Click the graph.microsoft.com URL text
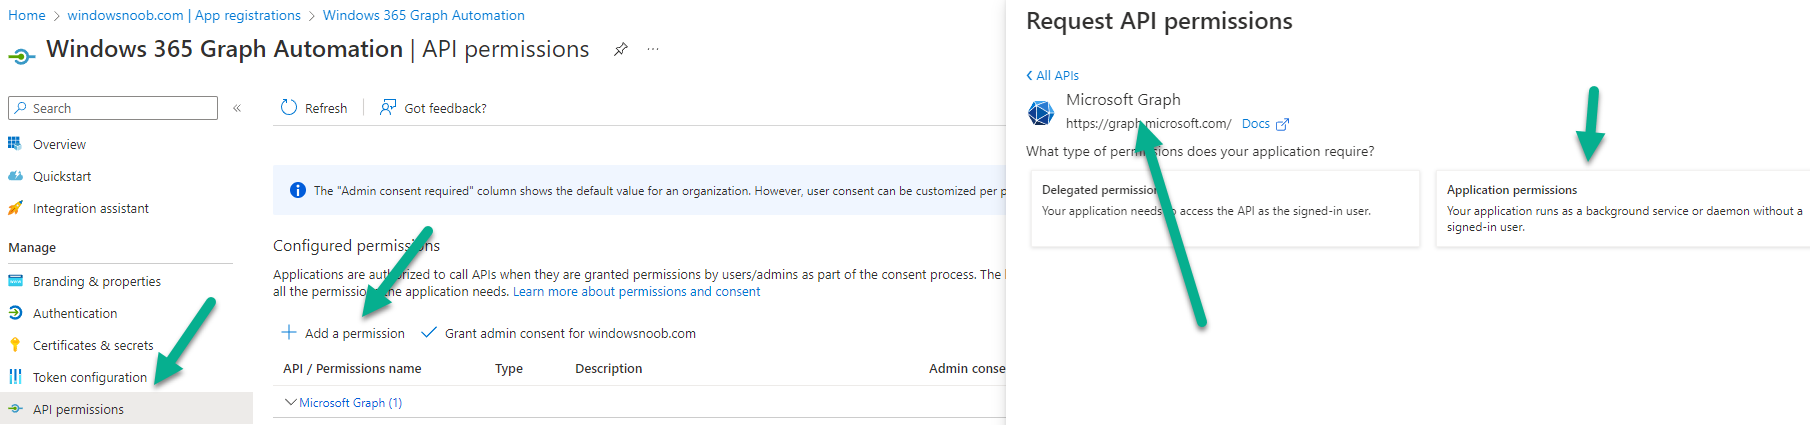 tap(1148, 124)
